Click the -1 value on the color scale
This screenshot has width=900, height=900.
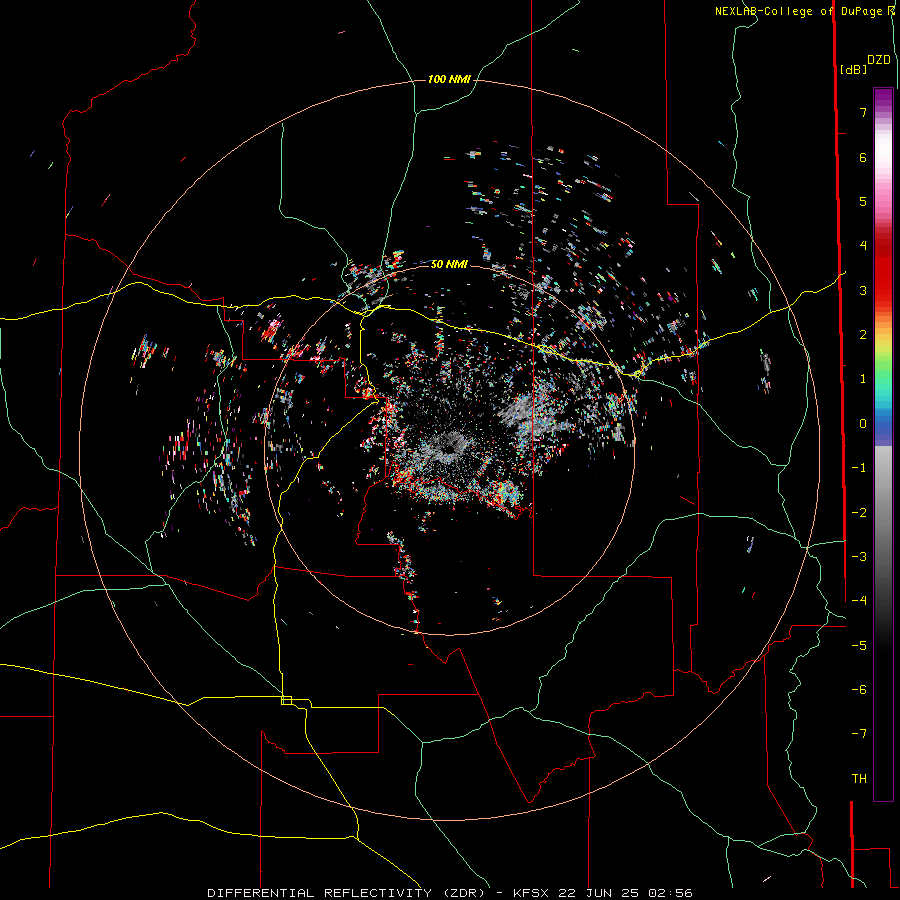coord(859,468)
